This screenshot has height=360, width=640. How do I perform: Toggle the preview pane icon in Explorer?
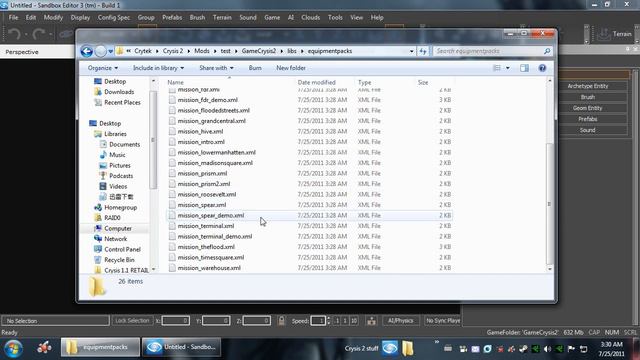pyautogui.click(x=524, y=68)
